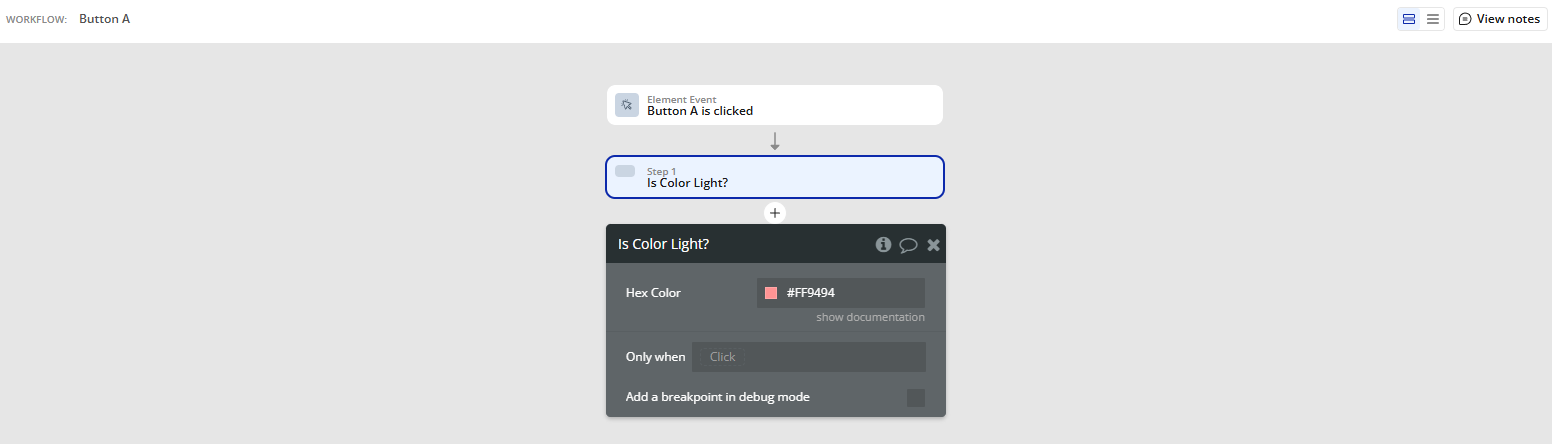
Task: Switch to the compact list workflow view
Action: 1433,19
